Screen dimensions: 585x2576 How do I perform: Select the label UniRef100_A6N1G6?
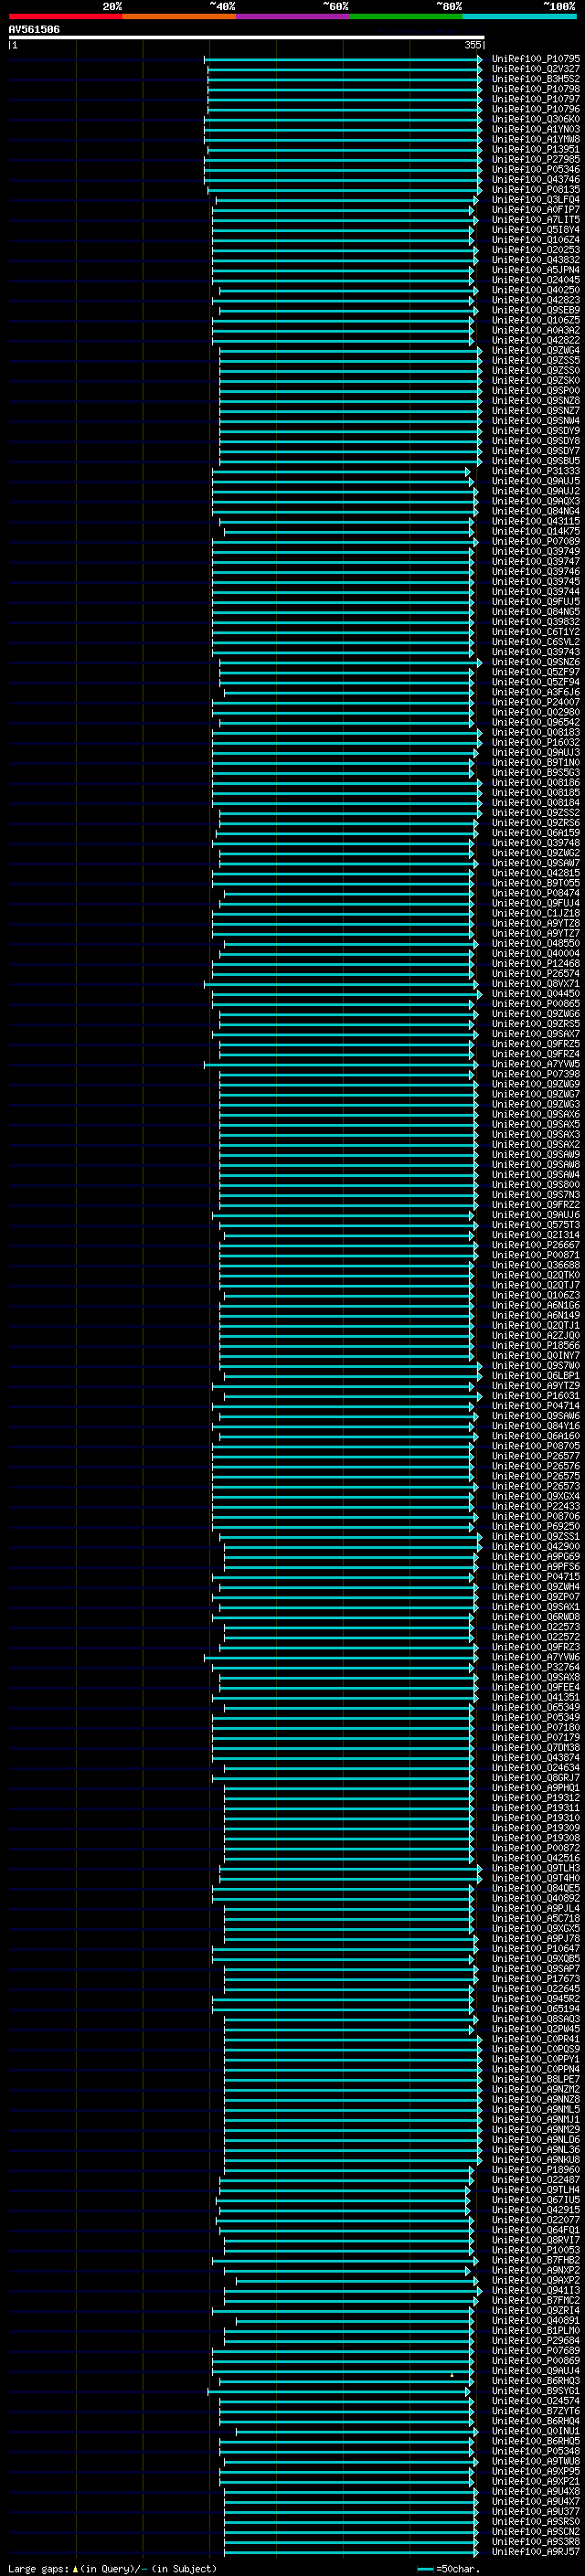tap(535, 1305)
